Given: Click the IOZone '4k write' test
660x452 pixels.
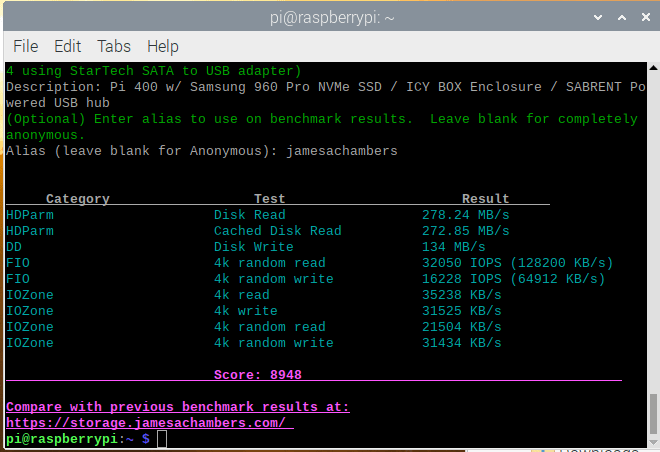Looking at the screenshot, I should [x=245, y=311].
